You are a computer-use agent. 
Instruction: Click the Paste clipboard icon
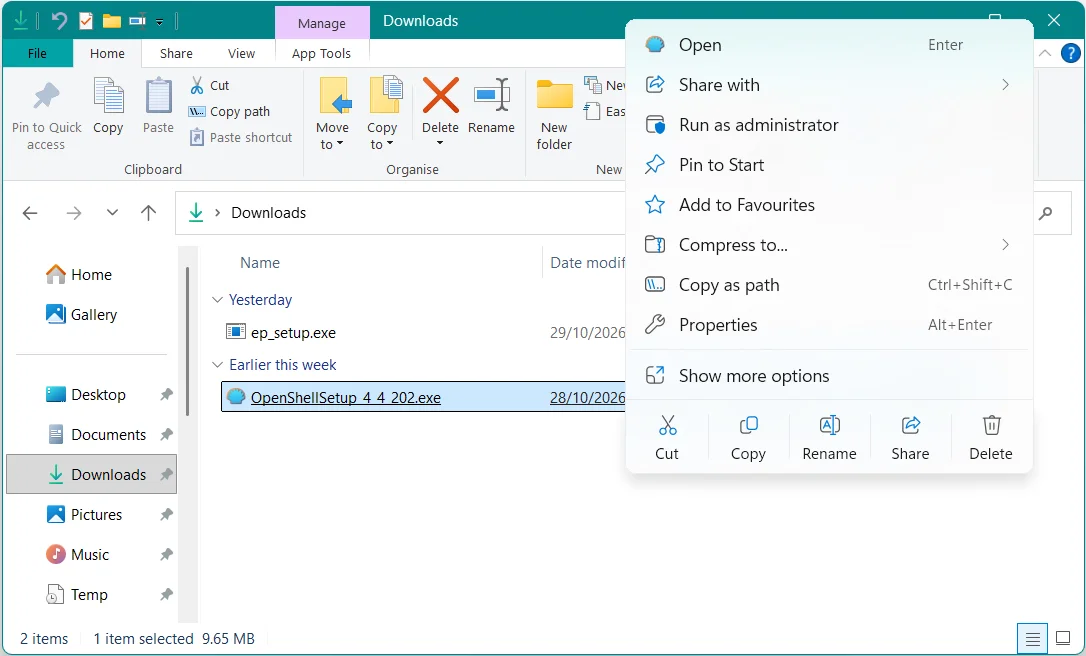pos(158,96)
